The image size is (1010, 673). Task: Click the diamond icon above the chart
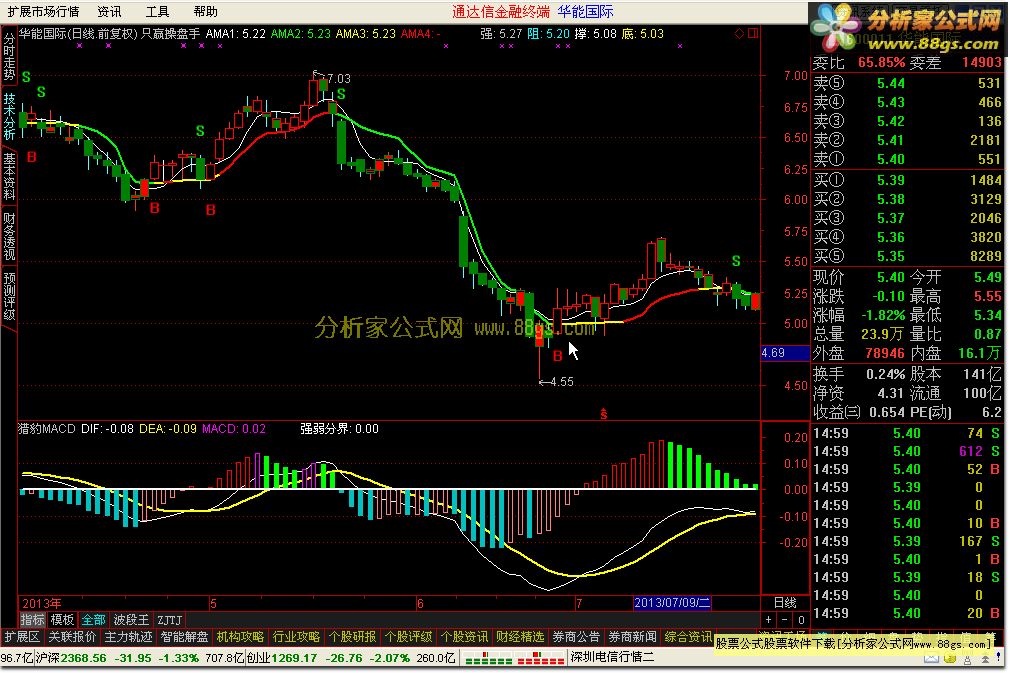(x=739, y=33)
